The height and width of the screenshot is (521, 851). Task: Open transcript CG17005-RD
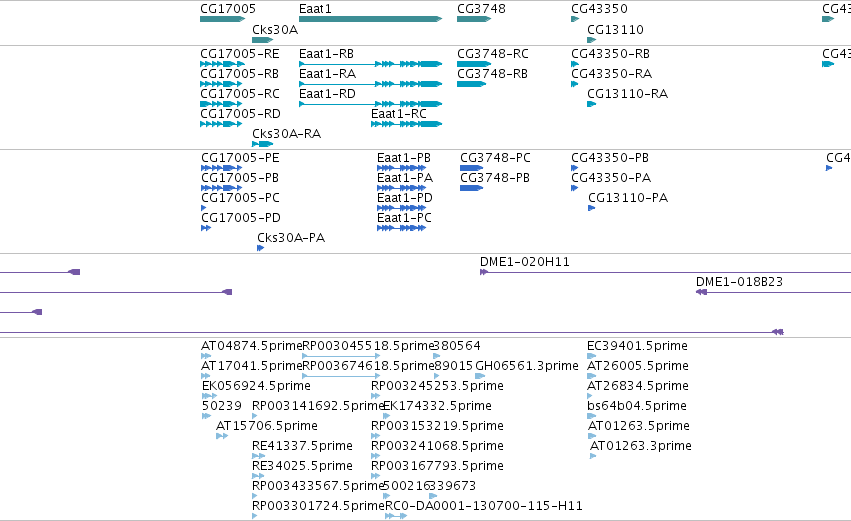coord(240,114)
